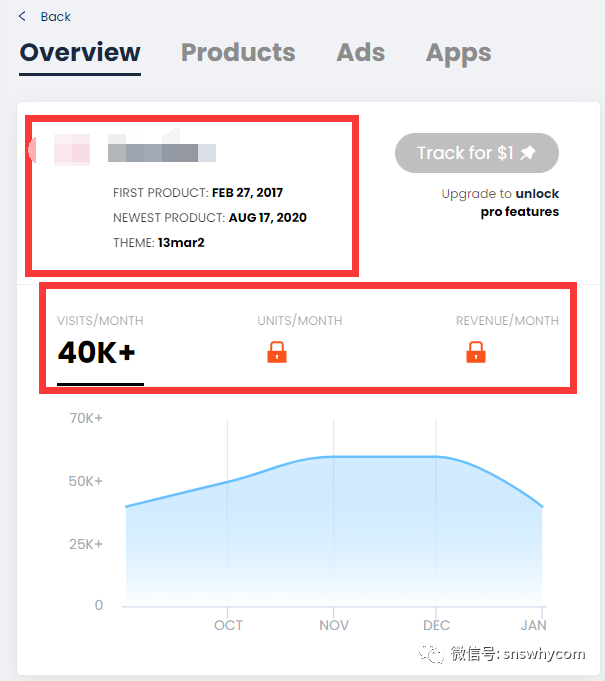The image size is (605, 681).
Task: Select the Revenue/Month metric label
Action: pyautogui.click(x=507, y=321)
